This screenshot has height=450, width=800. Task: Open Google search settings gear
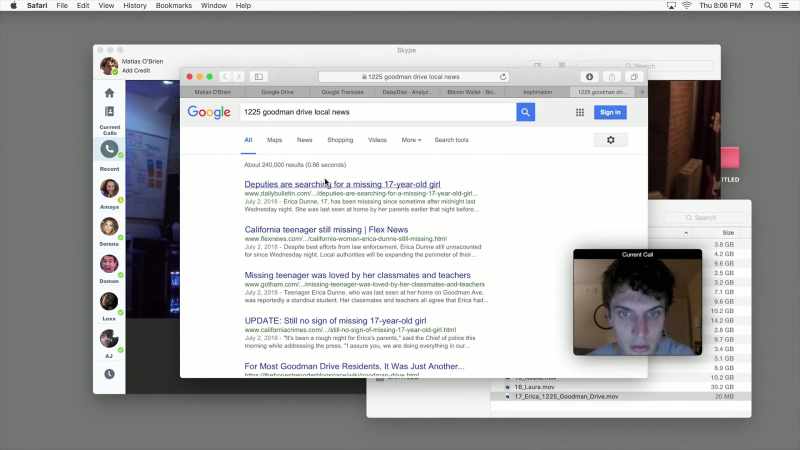point(611,140)
